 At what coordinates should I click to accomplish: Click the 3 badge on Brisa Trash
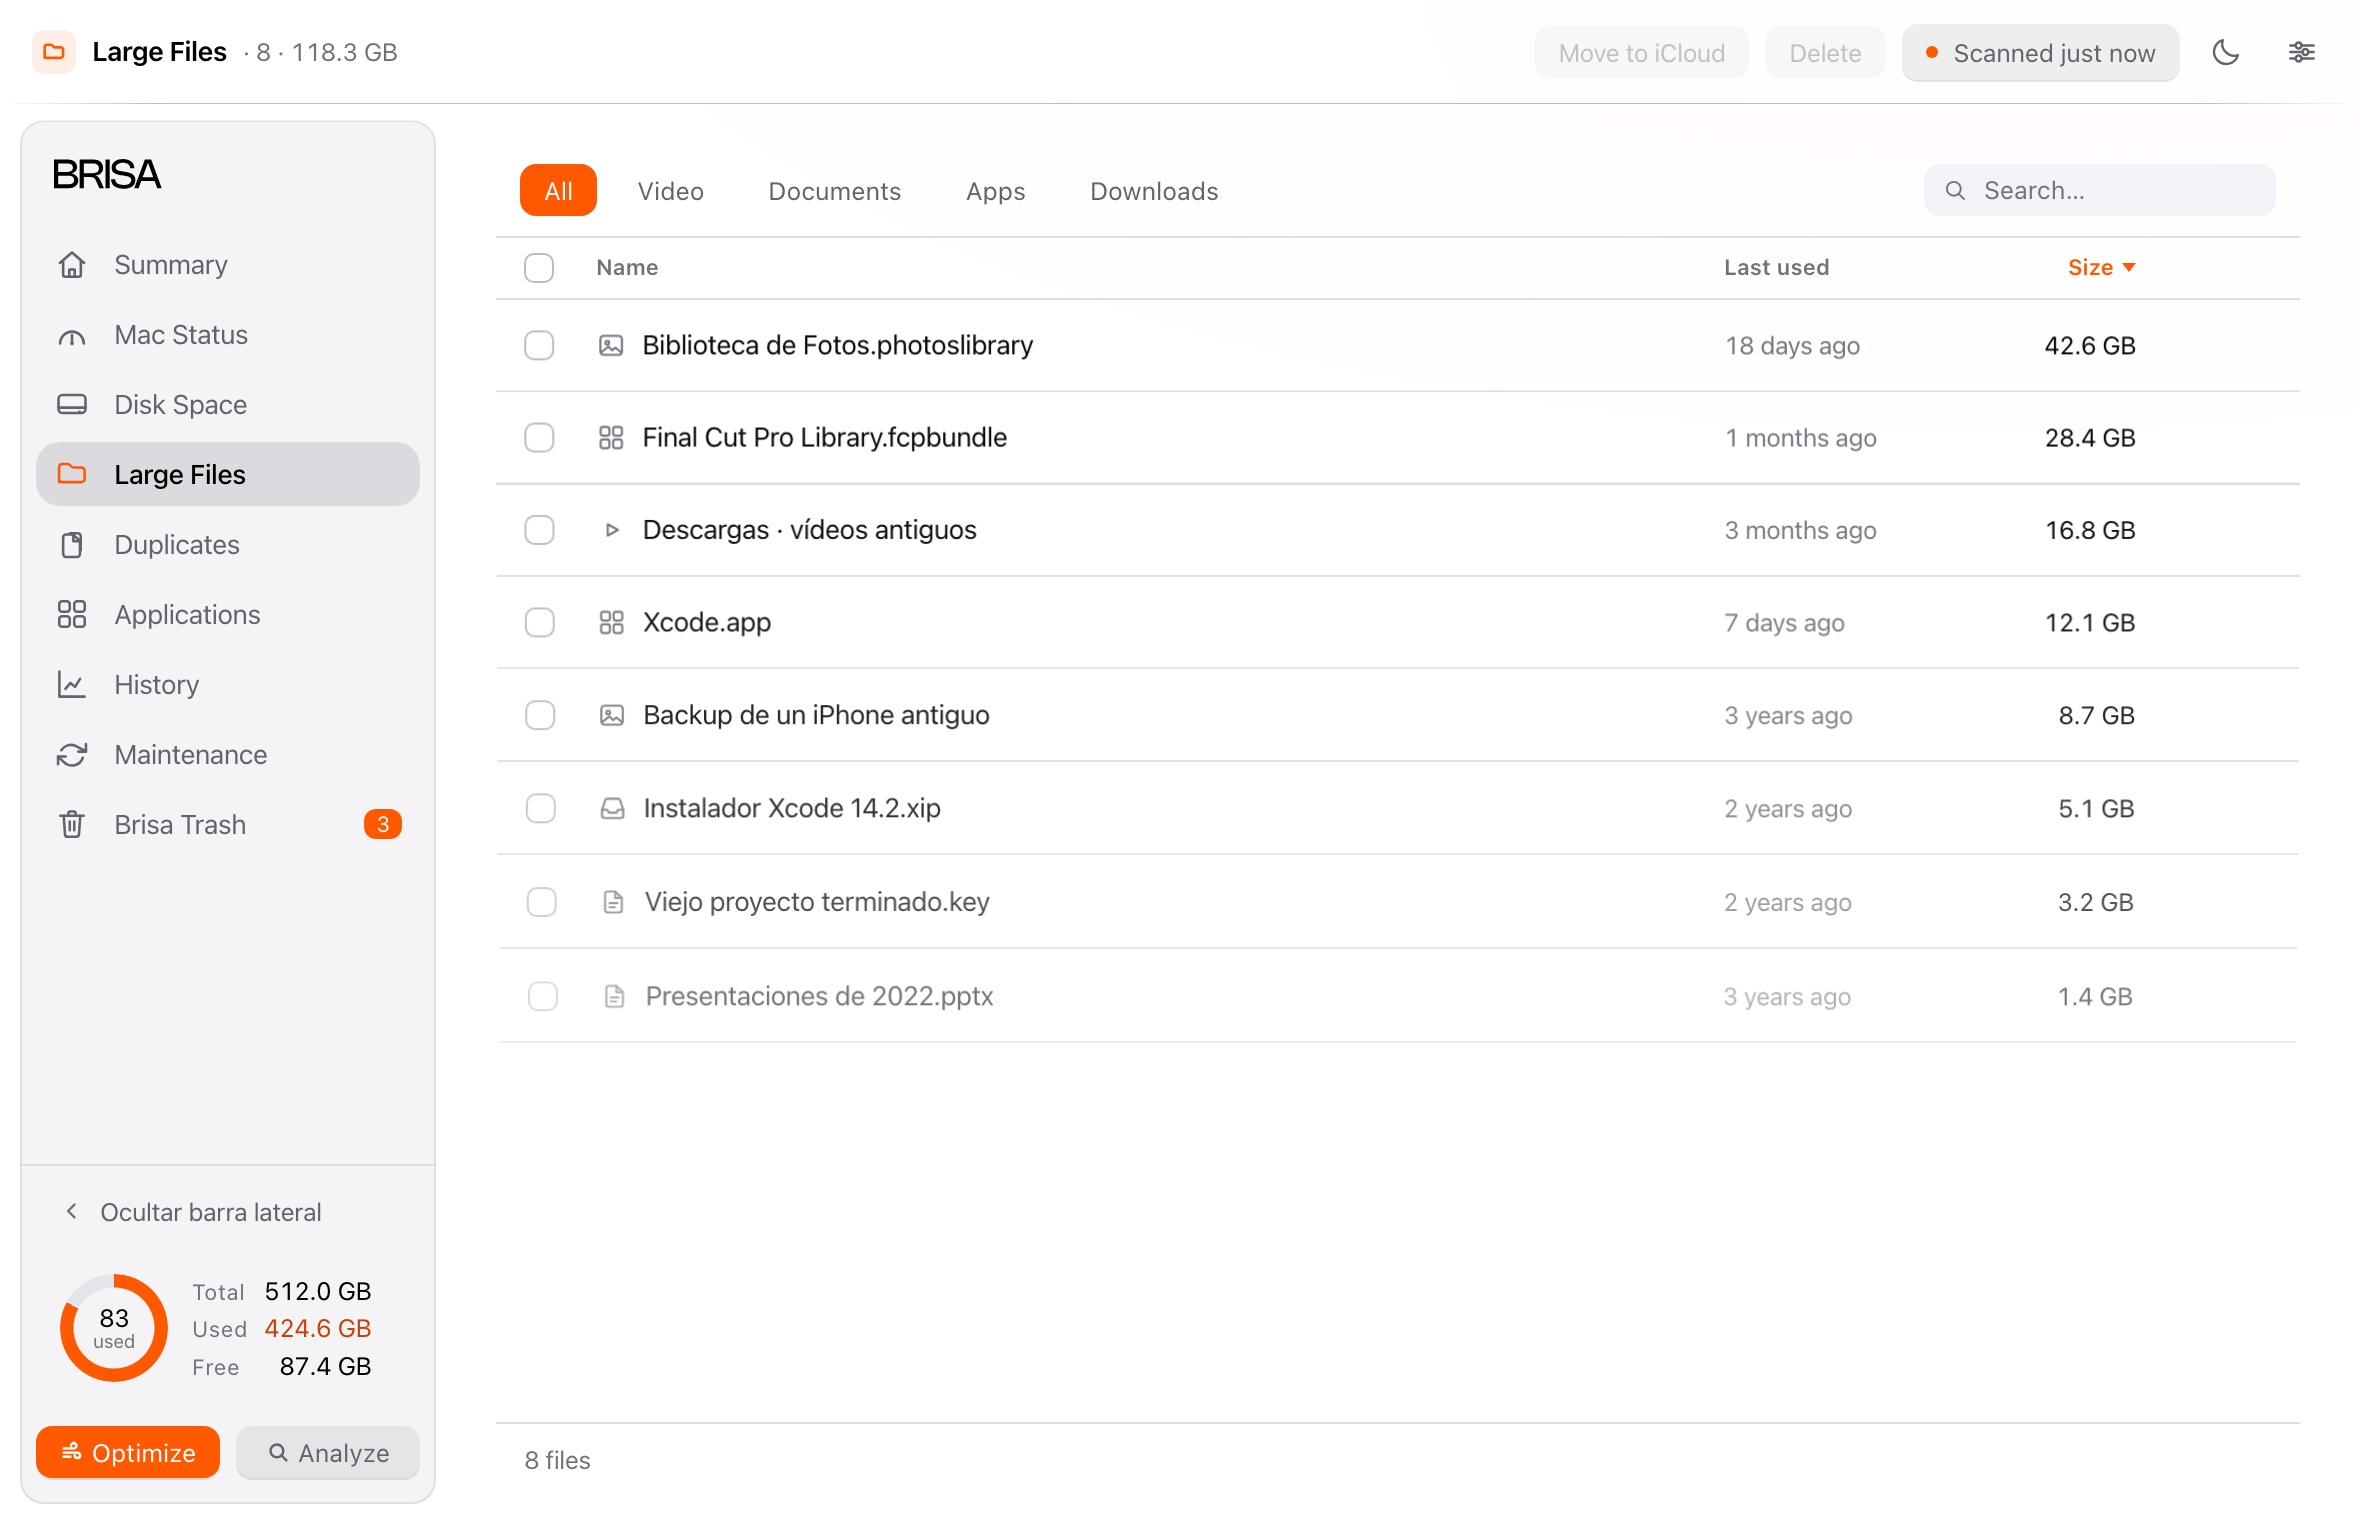[x=383, y=824]
